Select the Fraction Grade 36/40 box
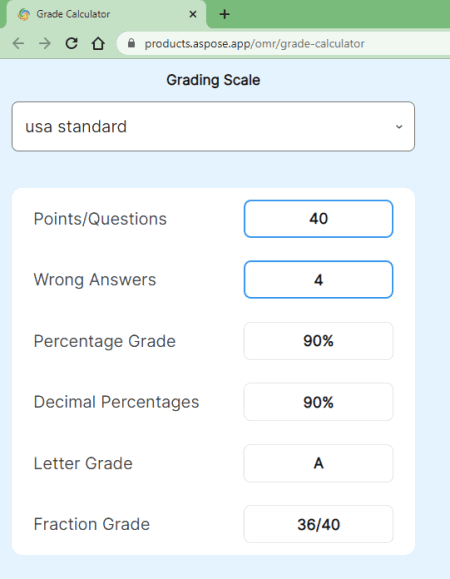The image size is (450, 579). pyautogui.click(x=318, y=524)
